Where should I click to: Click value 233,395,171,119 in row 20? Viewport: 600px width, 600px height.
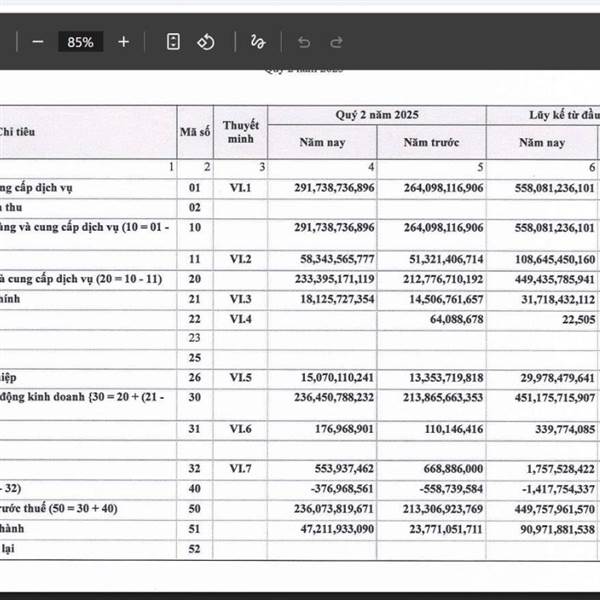click(334, 279)
